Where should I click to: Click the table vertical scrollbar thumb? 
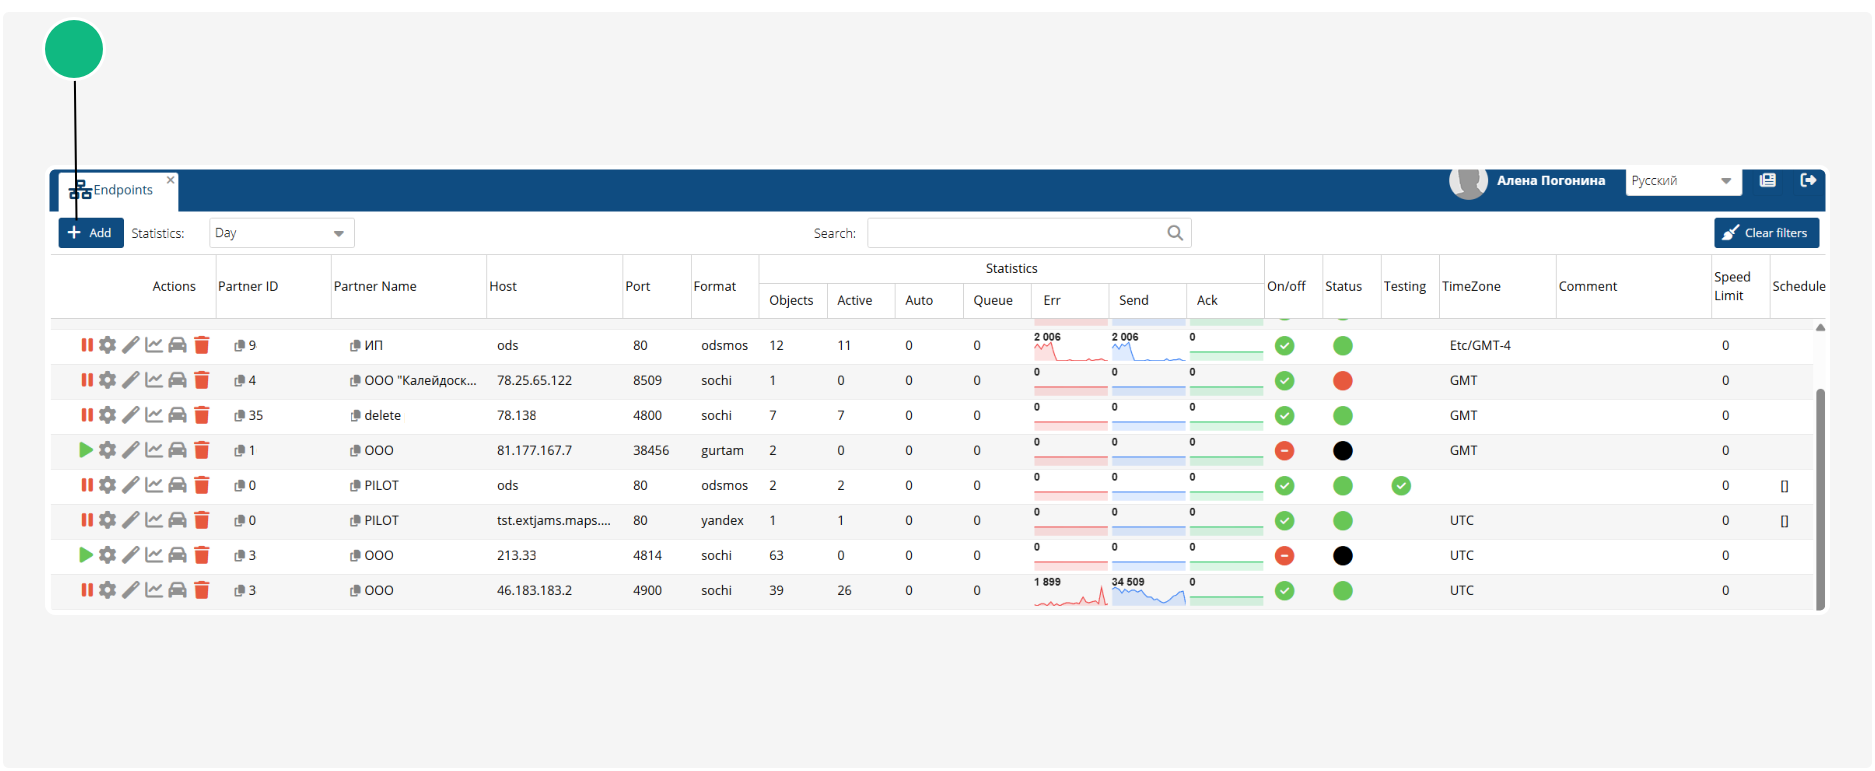(1820, 498)
